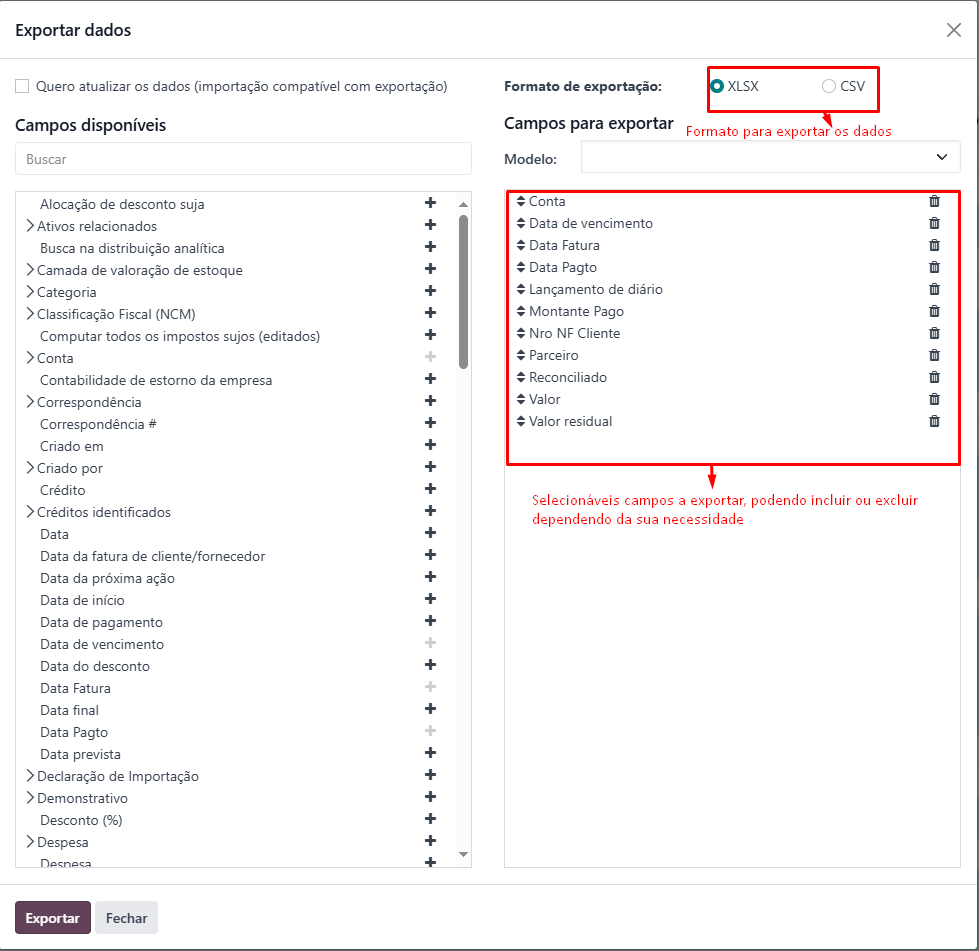Click the Exportar button
The width and height of the screenshot is (979, 951).
(x=53, y=918)
